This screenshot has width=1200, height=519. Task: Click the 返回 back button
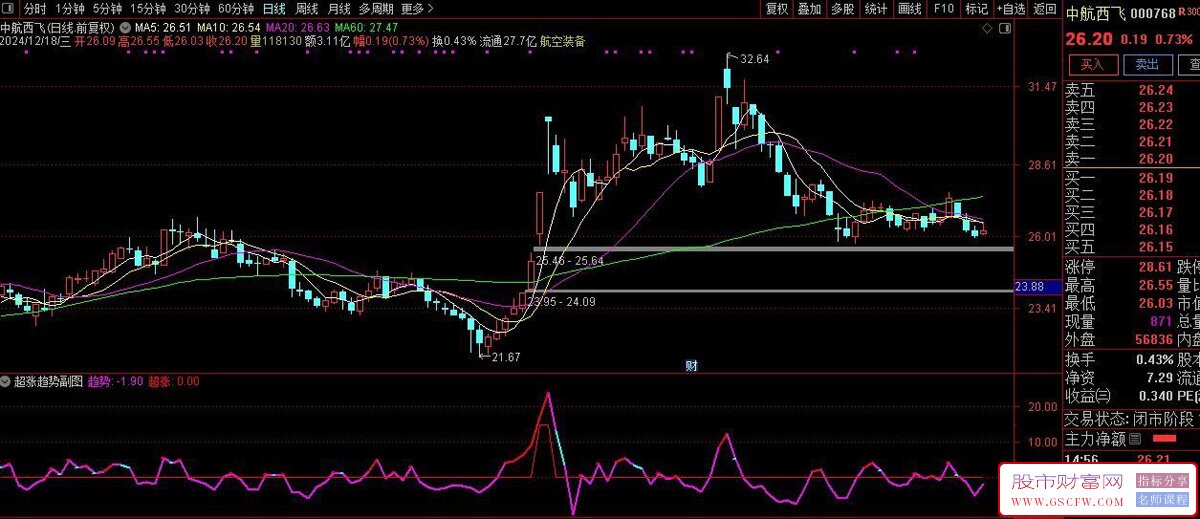1044,9
